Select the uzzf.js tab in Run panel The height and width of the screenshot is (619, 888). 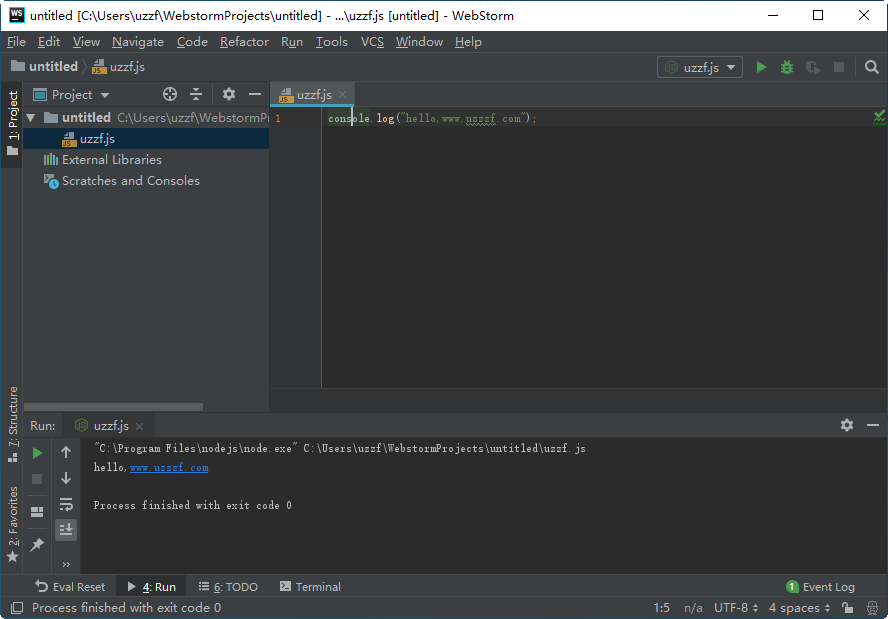(x=110, y=426)
